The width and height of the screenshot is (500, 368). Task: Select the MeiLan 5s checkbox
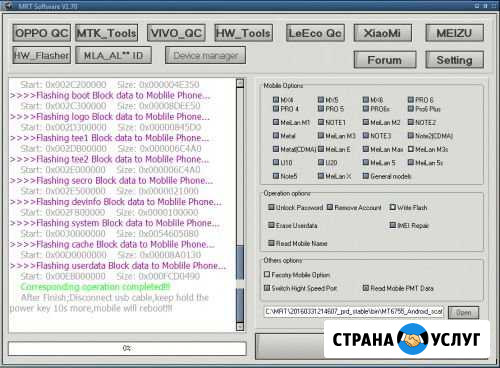pos(411,162)
